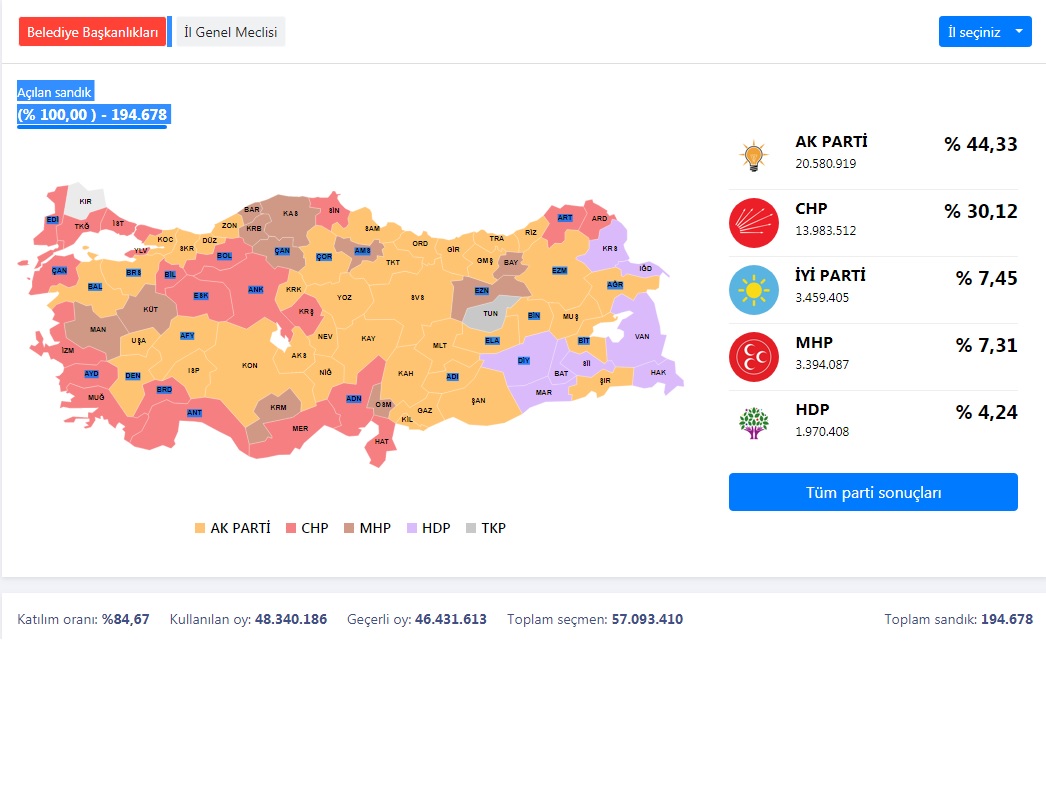This screenshot has height=795, width=1046.
Task: Select the KAY province on the map
Action: [368, 339]
